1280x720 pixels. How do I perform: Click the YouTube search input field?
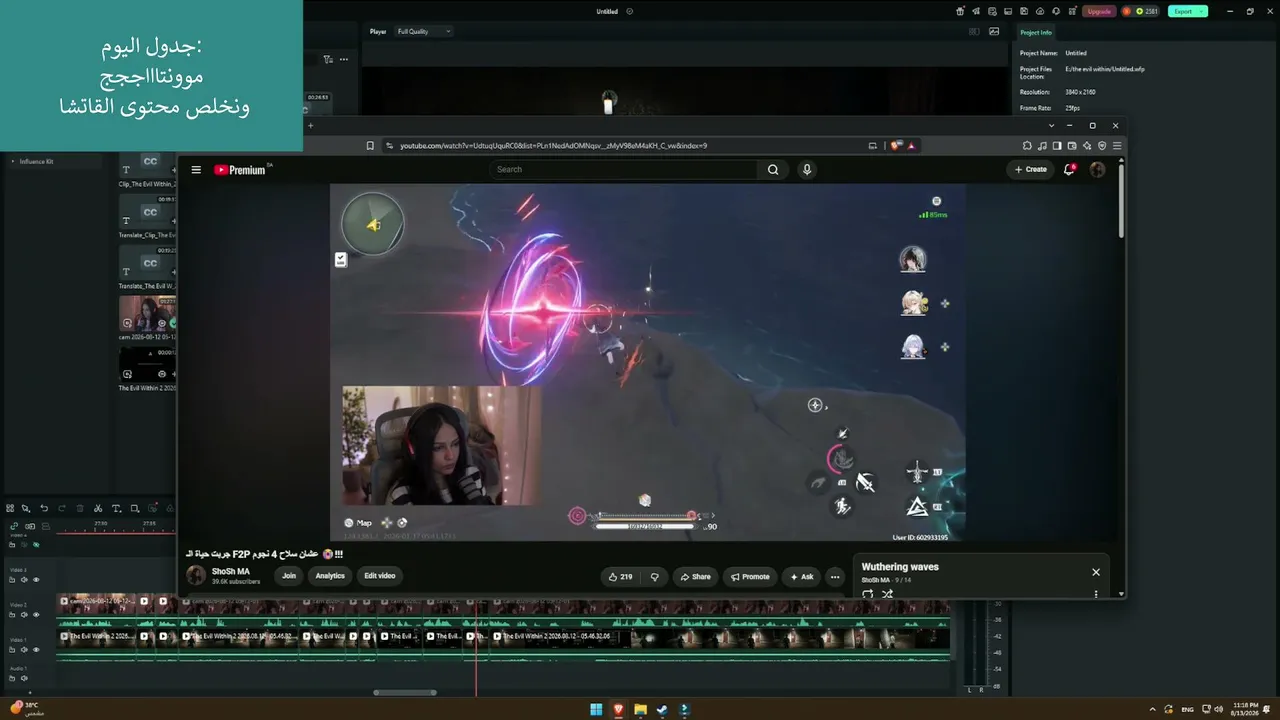(626, 170)
